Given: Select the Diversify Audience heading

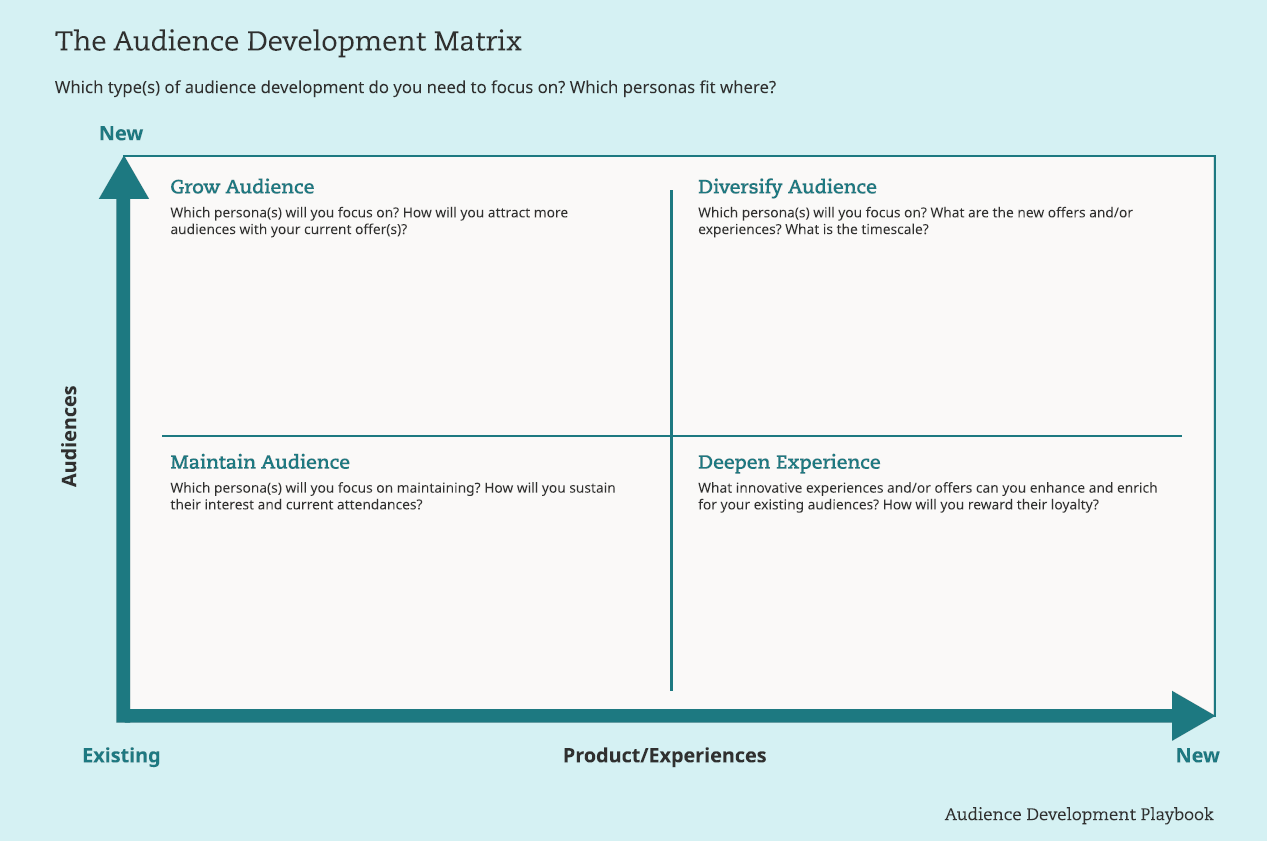Looking at the screenshot, I should (787, 187).
